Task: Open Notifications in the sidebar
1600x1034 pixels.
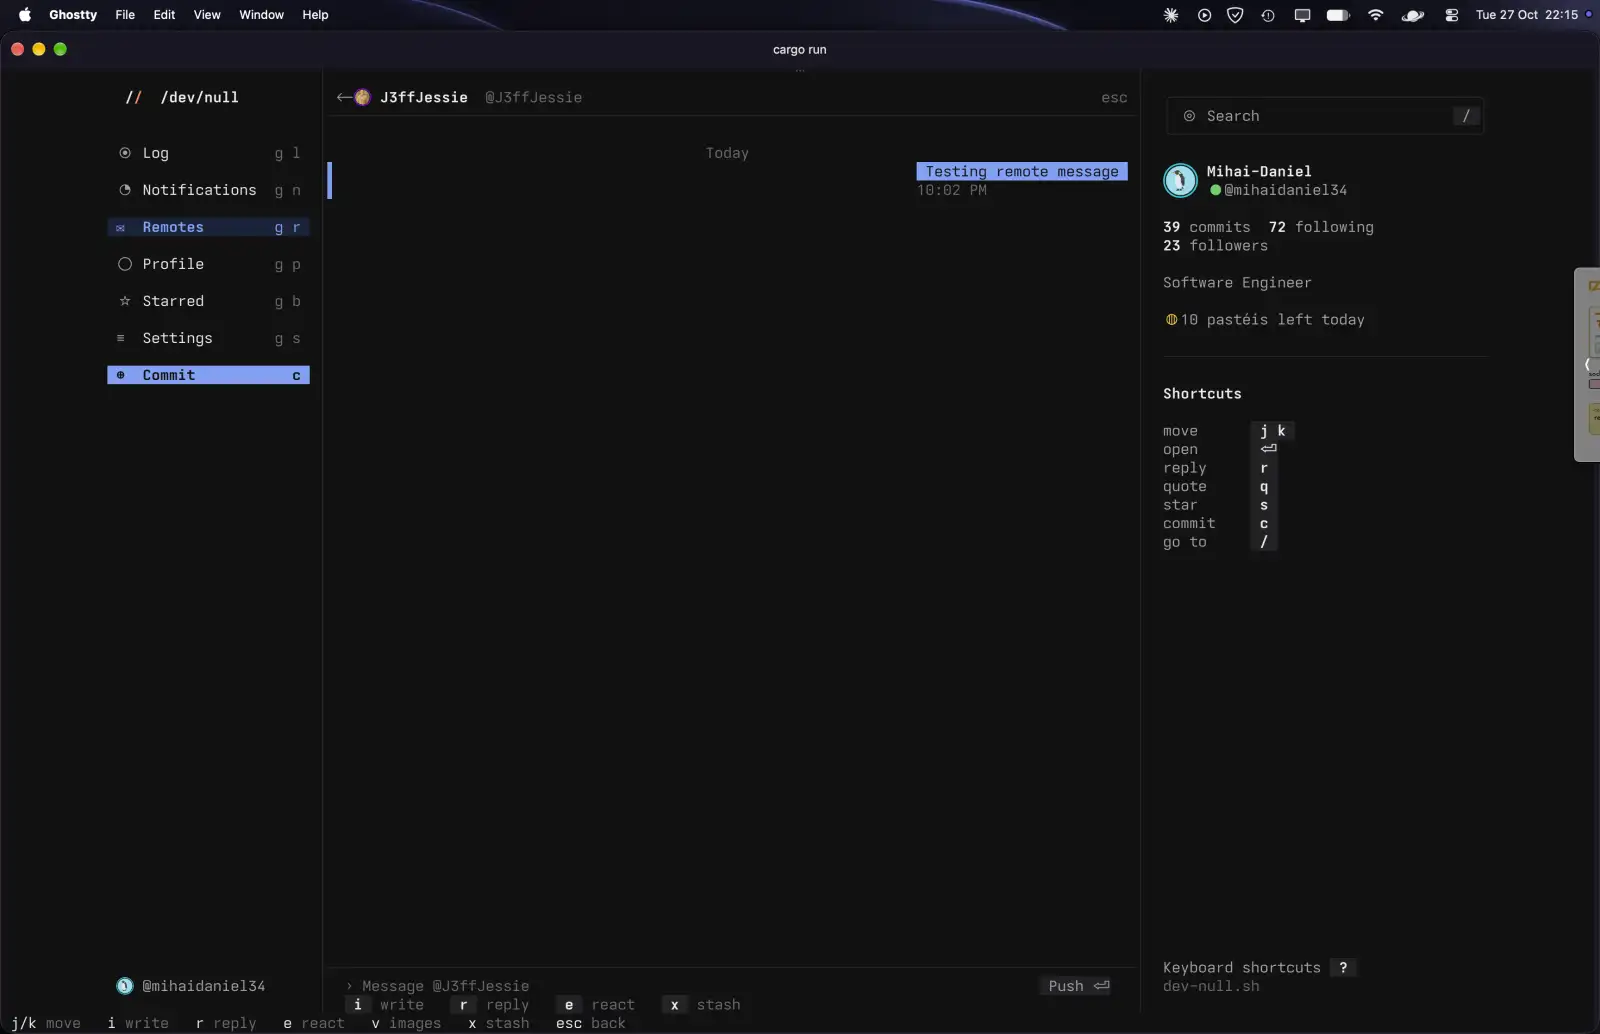Action: 208,190
